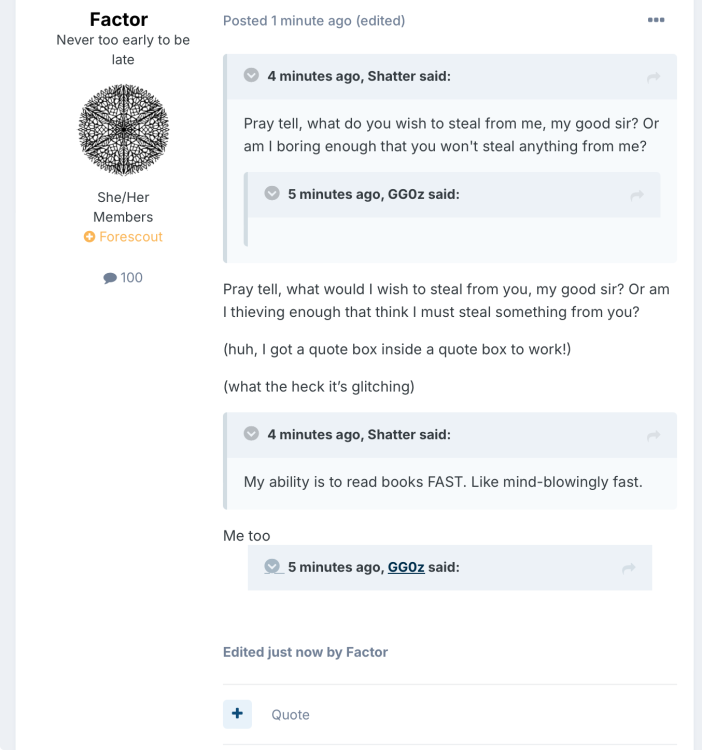Collapse the second Shatter quote about reading books
This screenshot has height=750, width=702.
[251, 433]
